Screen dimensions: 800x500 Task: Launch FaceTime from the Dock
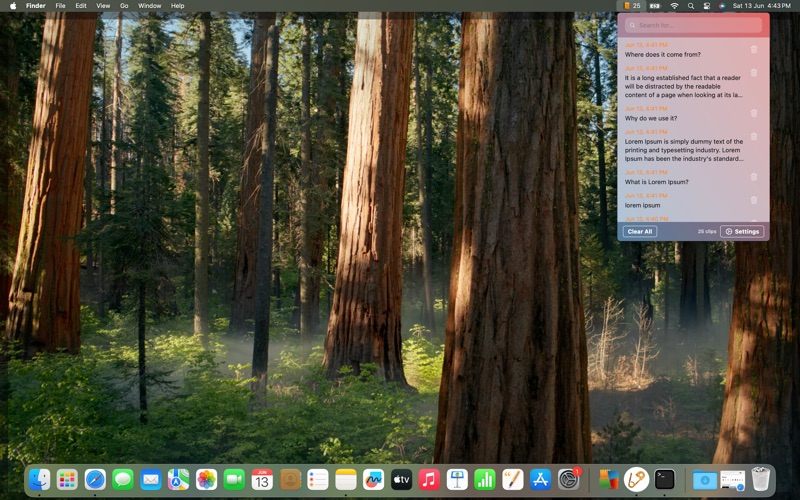[x=234, y=480]
